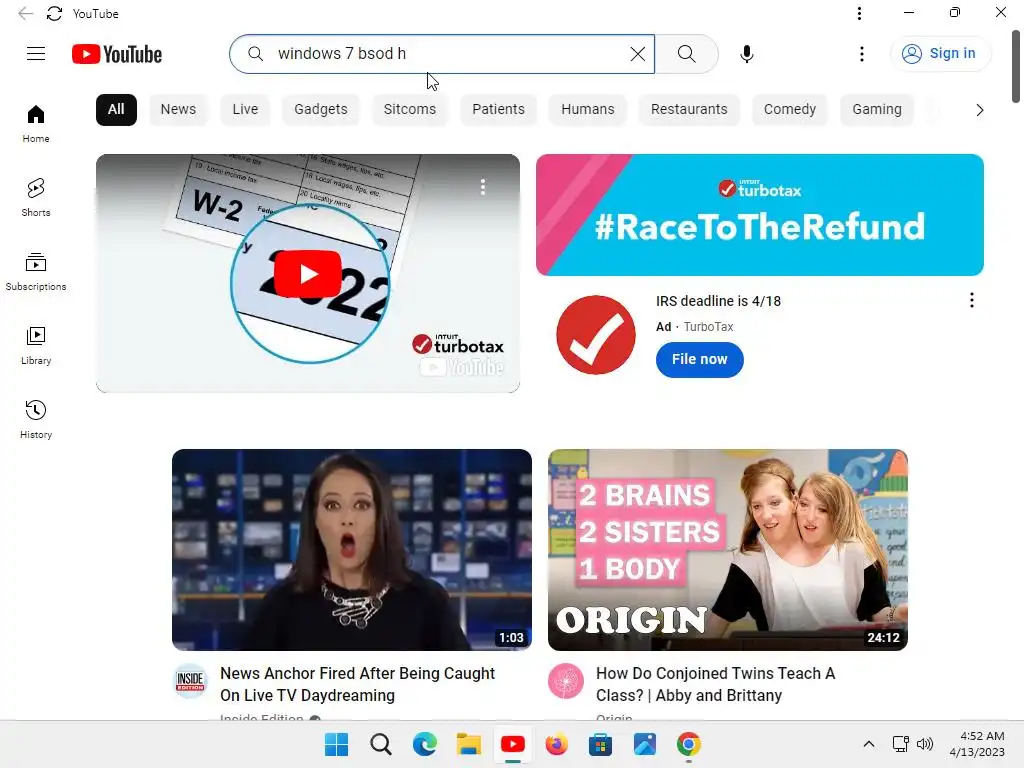
Task: Click the magnifier search button
Action: [686, 54]
